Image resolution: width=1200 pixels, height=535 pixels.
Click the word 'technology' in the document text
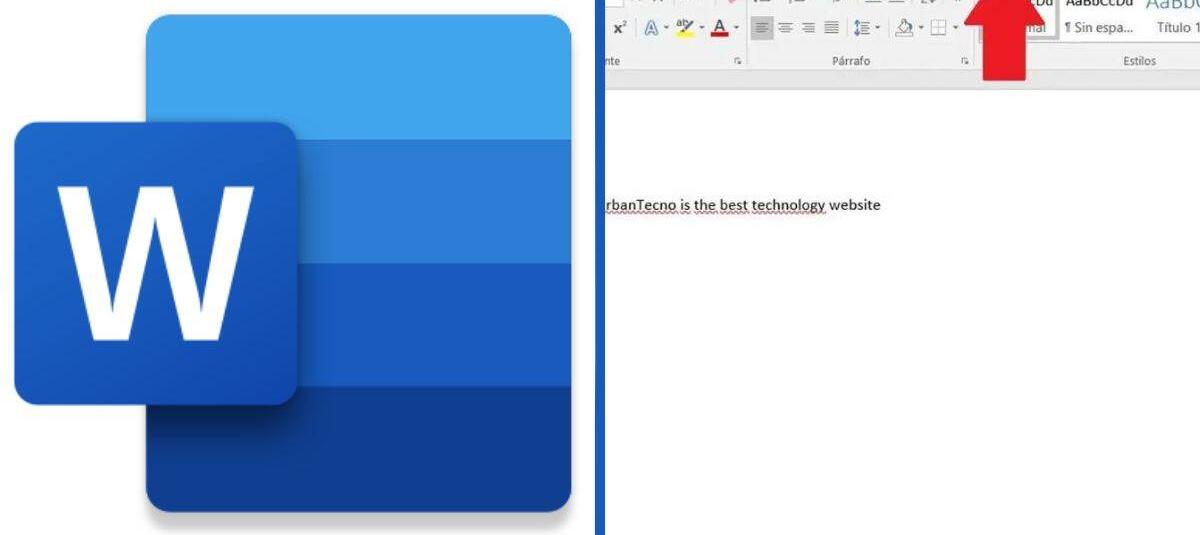[788, 205]
